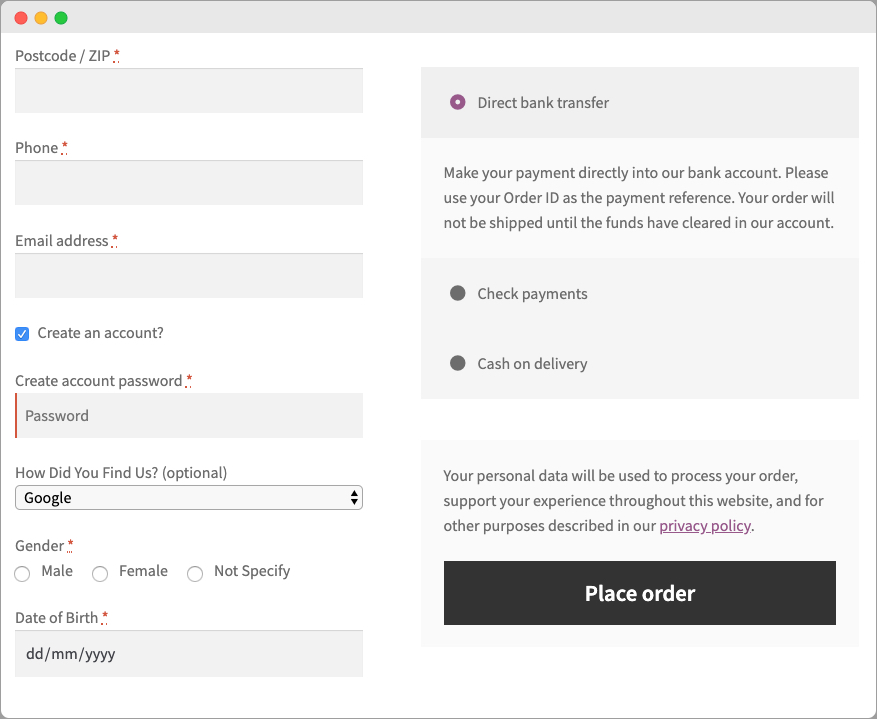Screen dimensions: 877x719
Task: Select the Female gender radio button
Action: pos(100,573)
